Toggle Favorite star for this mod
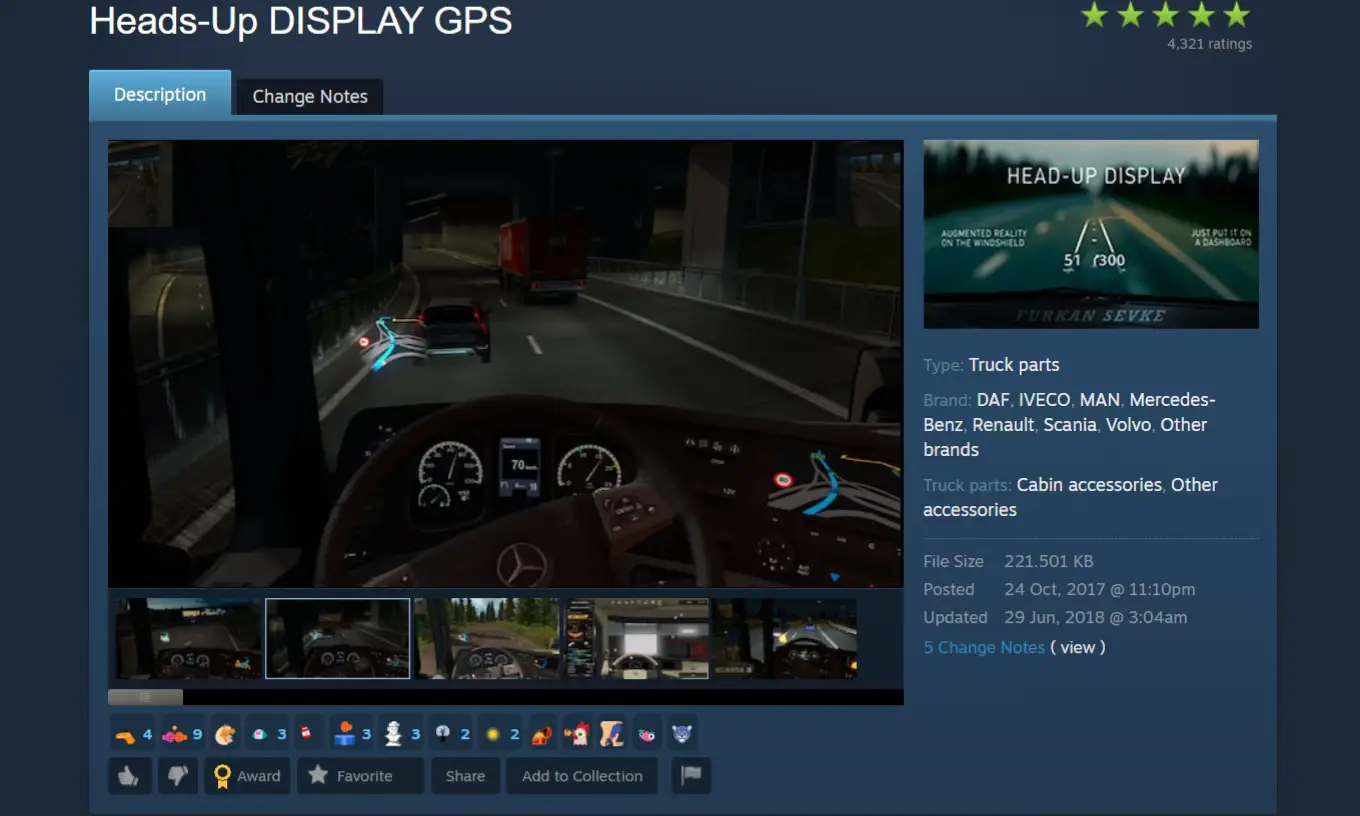Viewport: 1360px width, 816px height. coord(350,776)
